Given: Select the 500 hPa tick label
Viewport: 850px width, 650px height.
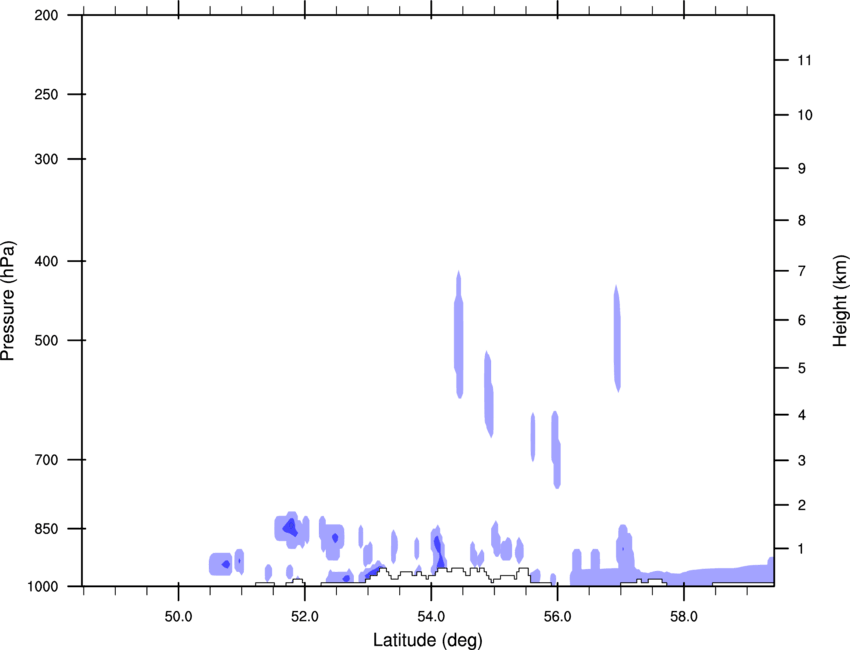Looking at the screenshot, I should (47, 340).
